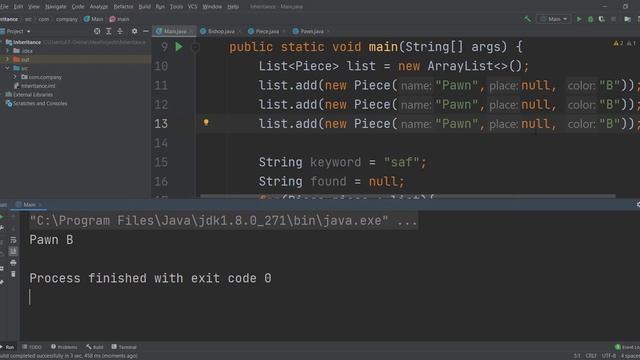Image resolution: width=640 pixels, height=360 pixels.
Task: Click the "Pawn B" output line in console
Action: (x=51, y=240)
